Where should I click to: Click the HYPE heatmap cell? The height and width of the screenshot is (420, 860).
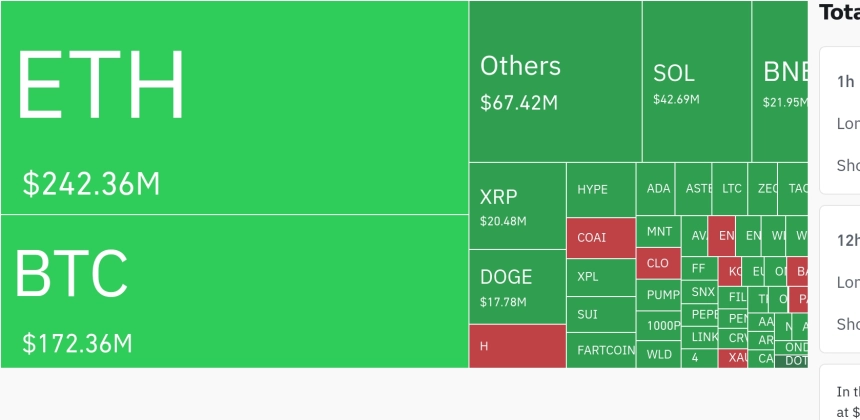click(601, 190)
